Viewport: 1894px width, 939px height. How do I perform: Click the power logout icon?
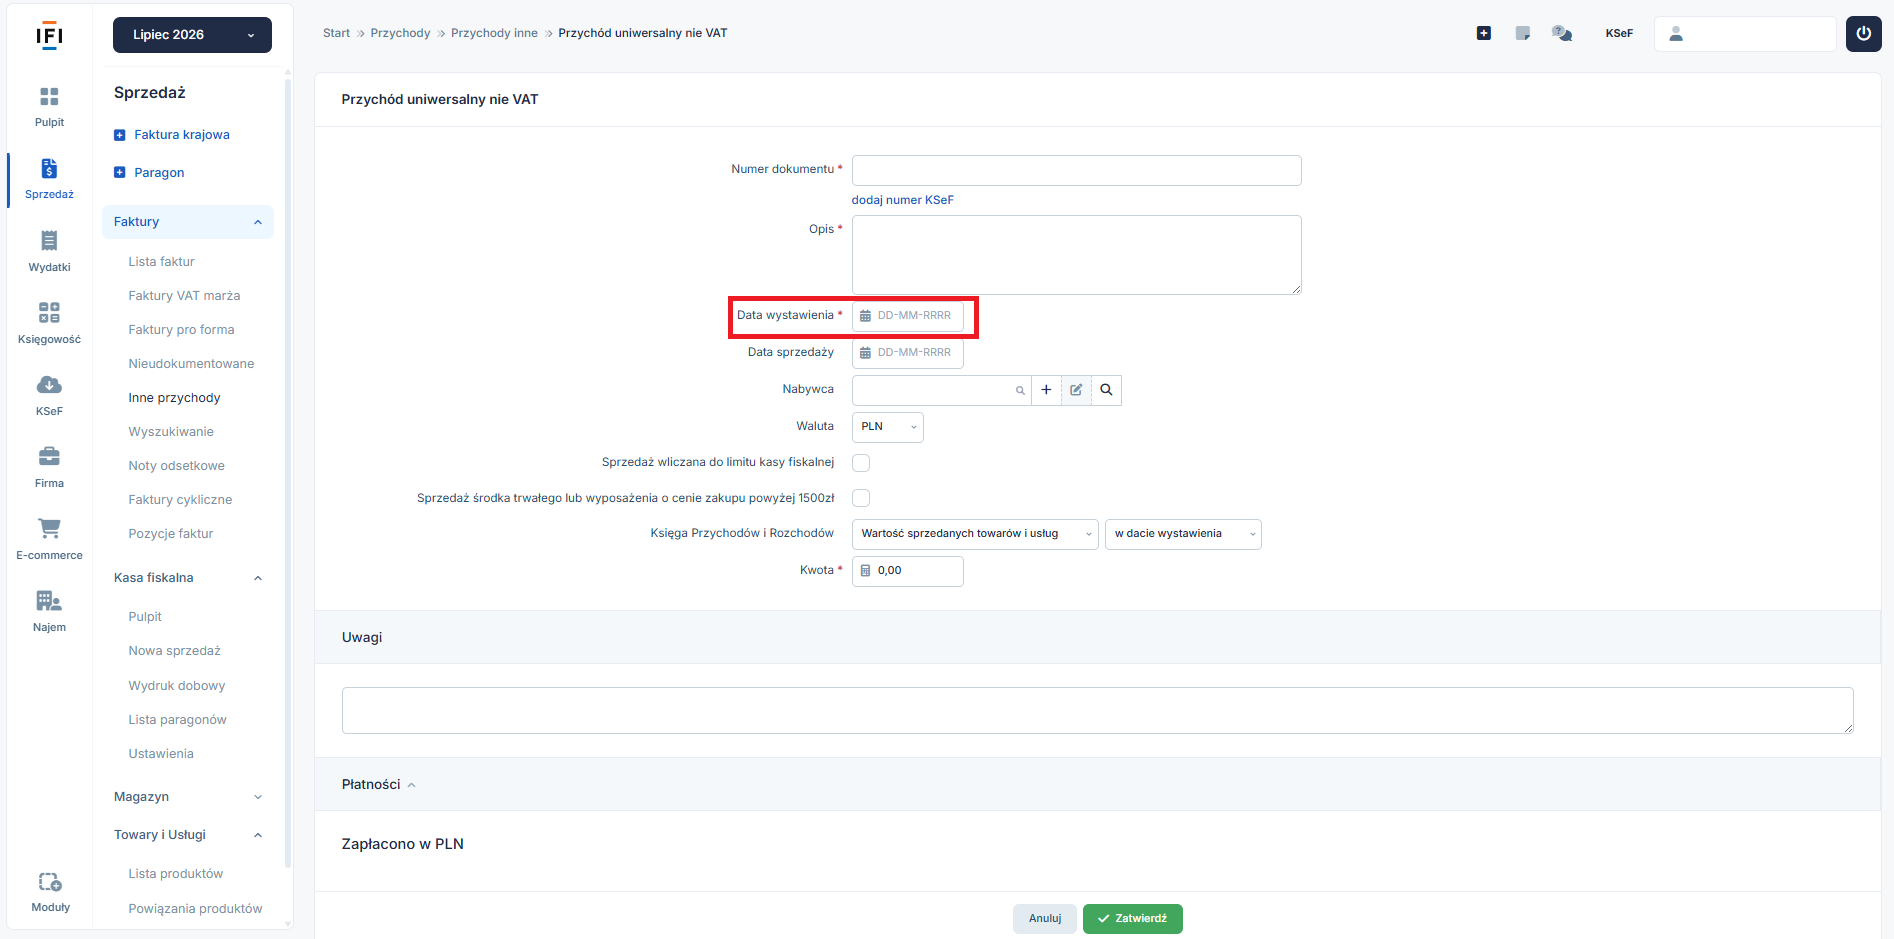coord(1863,33)
